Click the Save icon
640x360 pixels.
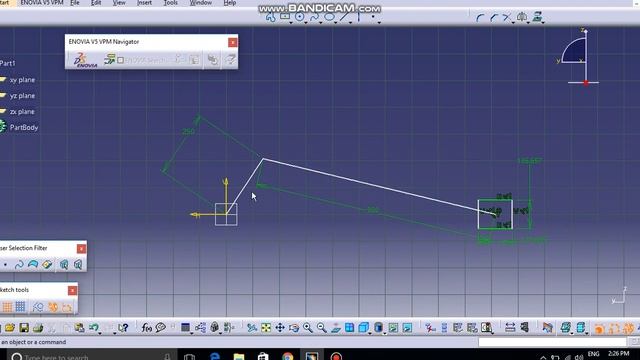[24, 328]
